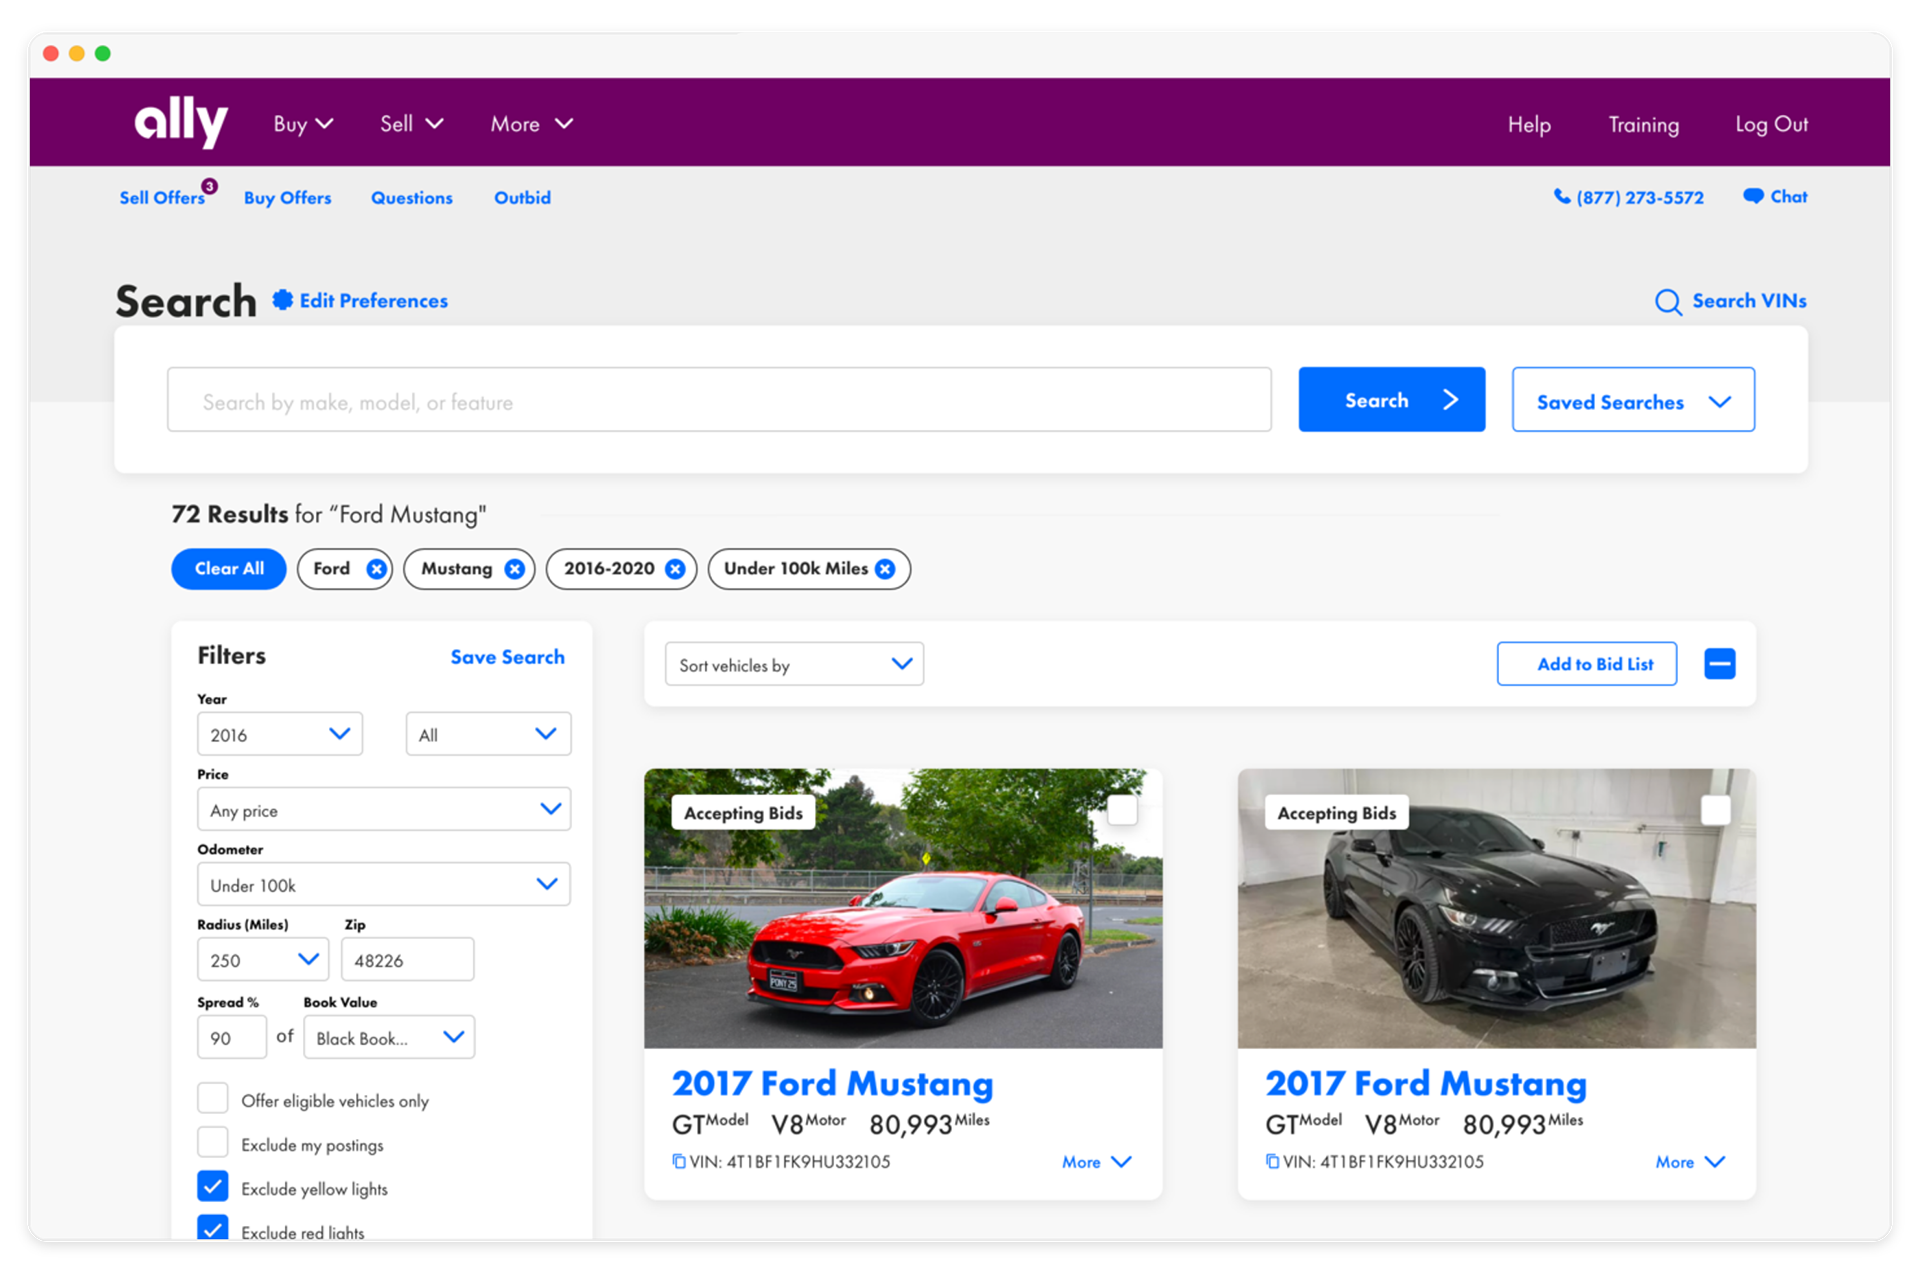Remove the Under 100k Miles filter chip

(885, 569)
